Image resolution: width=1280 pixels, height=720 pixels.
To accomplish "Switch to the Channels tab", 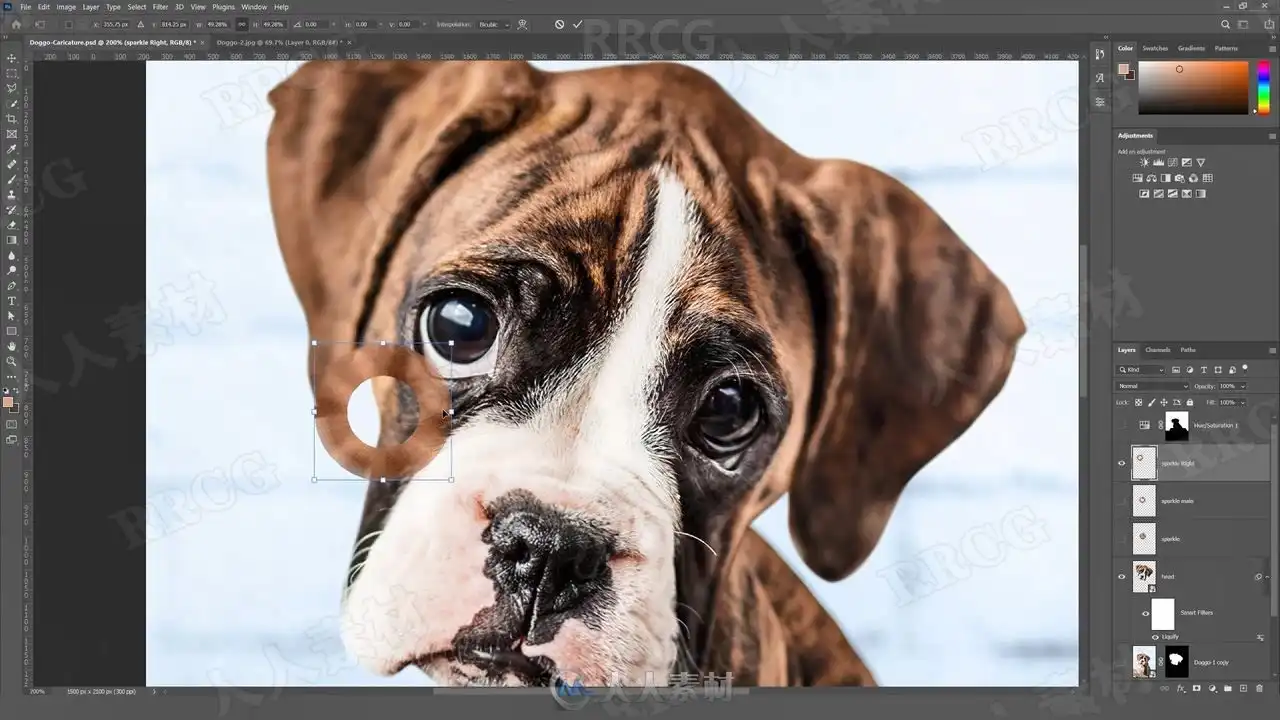I will pyautogui.click(x=1158, y=350).
